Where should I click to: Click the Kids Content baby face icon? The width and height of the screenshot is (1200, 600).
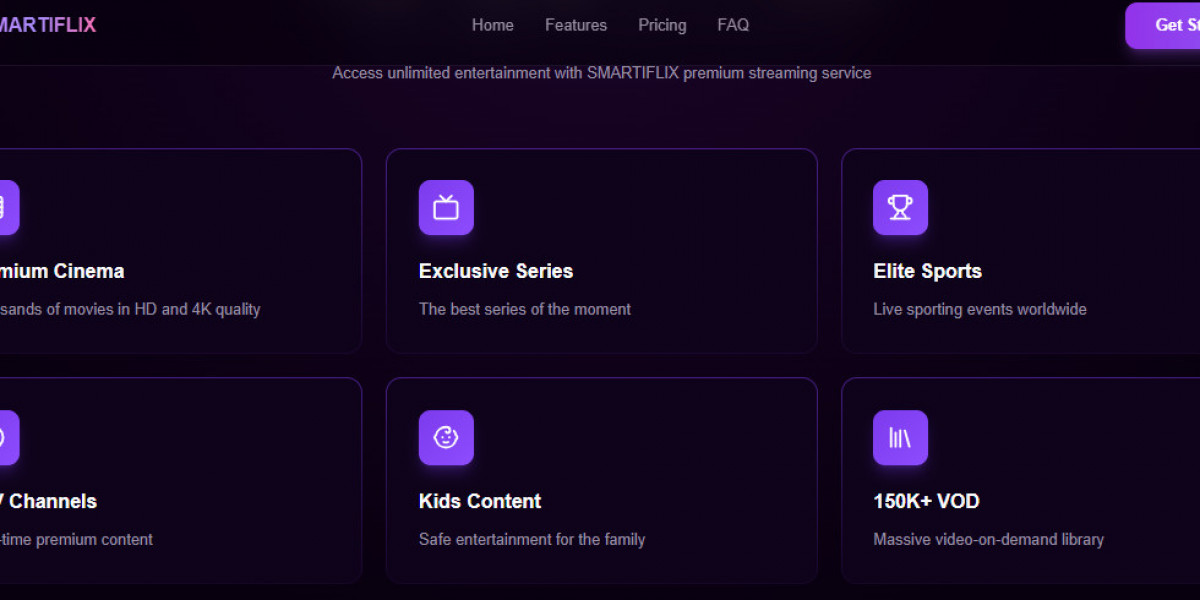pos(446,438)
